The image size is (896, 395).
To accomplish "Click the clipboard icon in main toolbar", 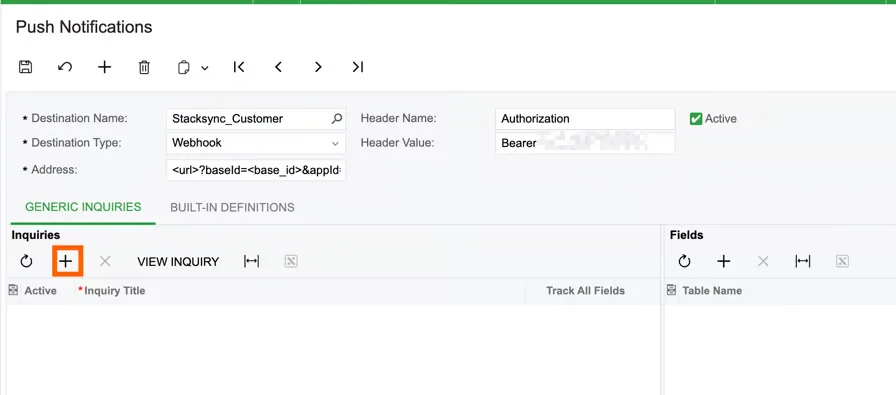I will tap(183, 67).
